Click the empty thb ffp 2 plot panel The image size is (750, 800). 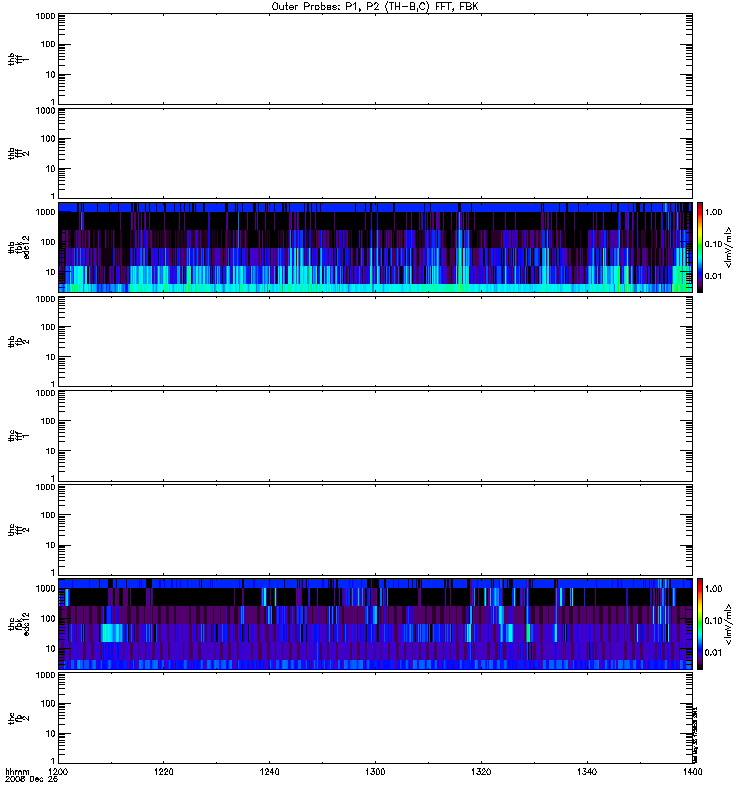375,341
